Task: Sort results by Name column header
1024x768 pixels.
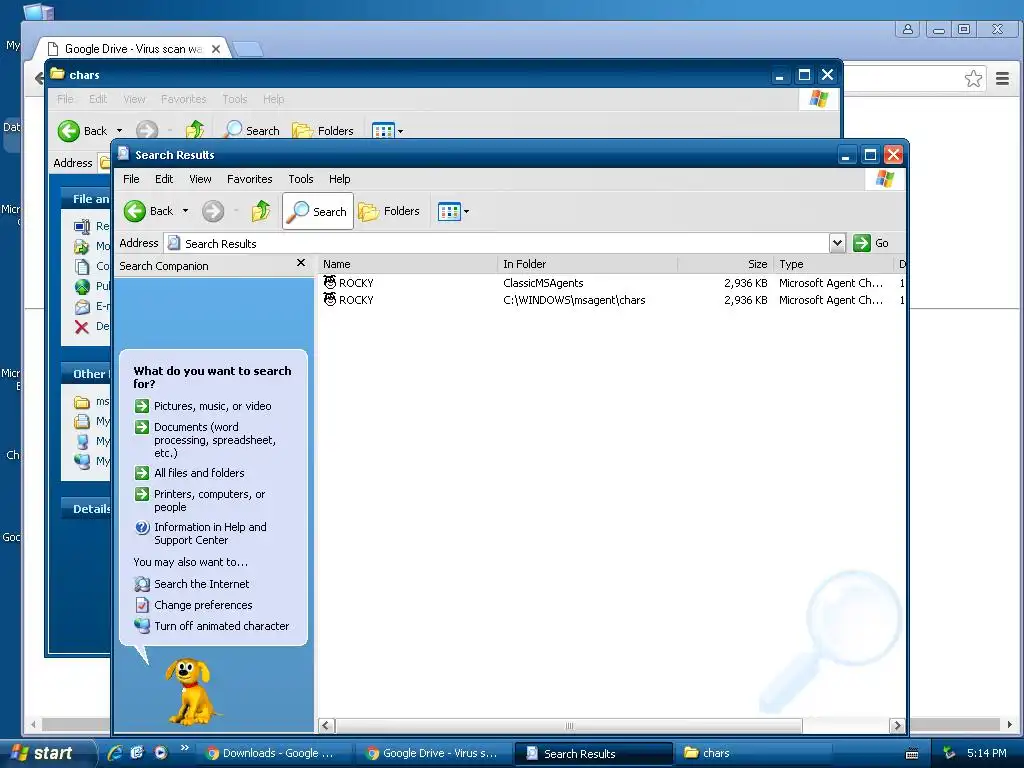Action: click(x=408, y=264)
